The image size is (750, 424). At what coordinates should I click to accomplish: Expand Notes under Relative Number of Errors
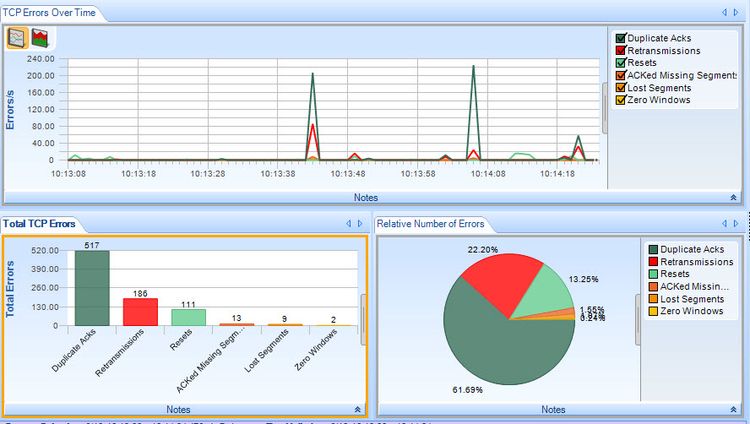point(733,410)
